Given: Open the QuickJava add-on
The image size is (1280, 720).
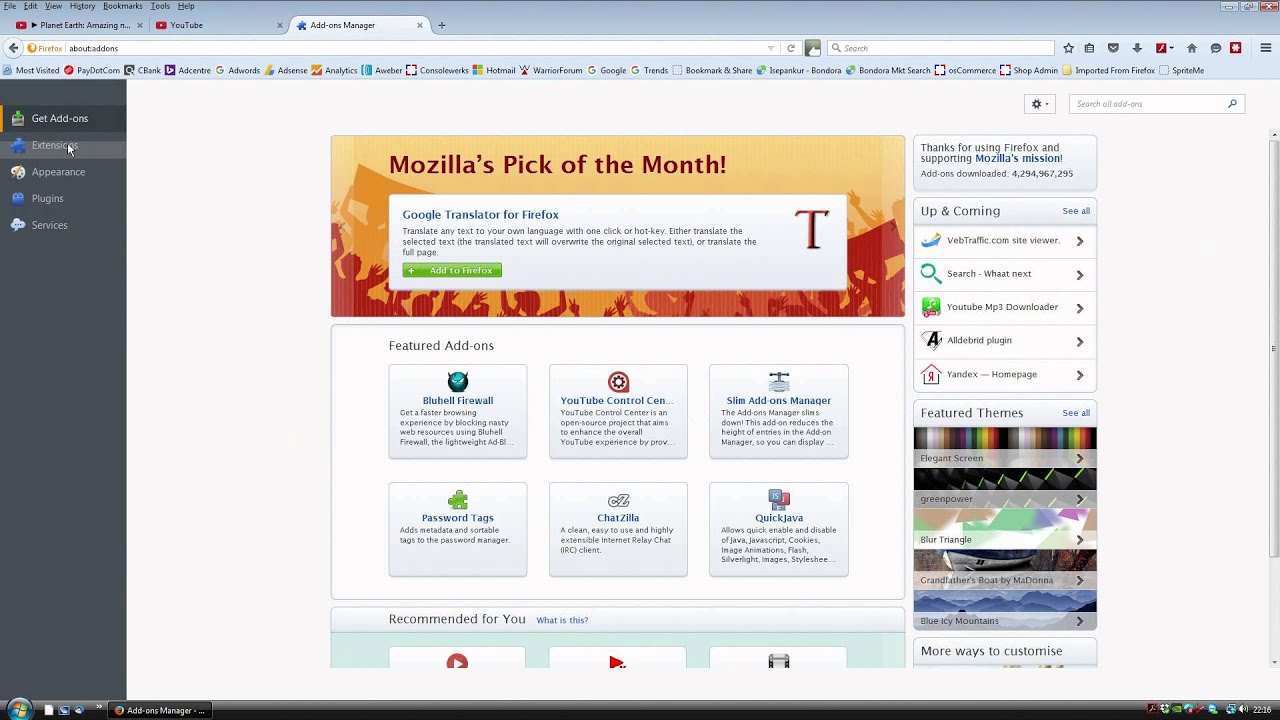Looking at the screenshot, I should 779,529.
